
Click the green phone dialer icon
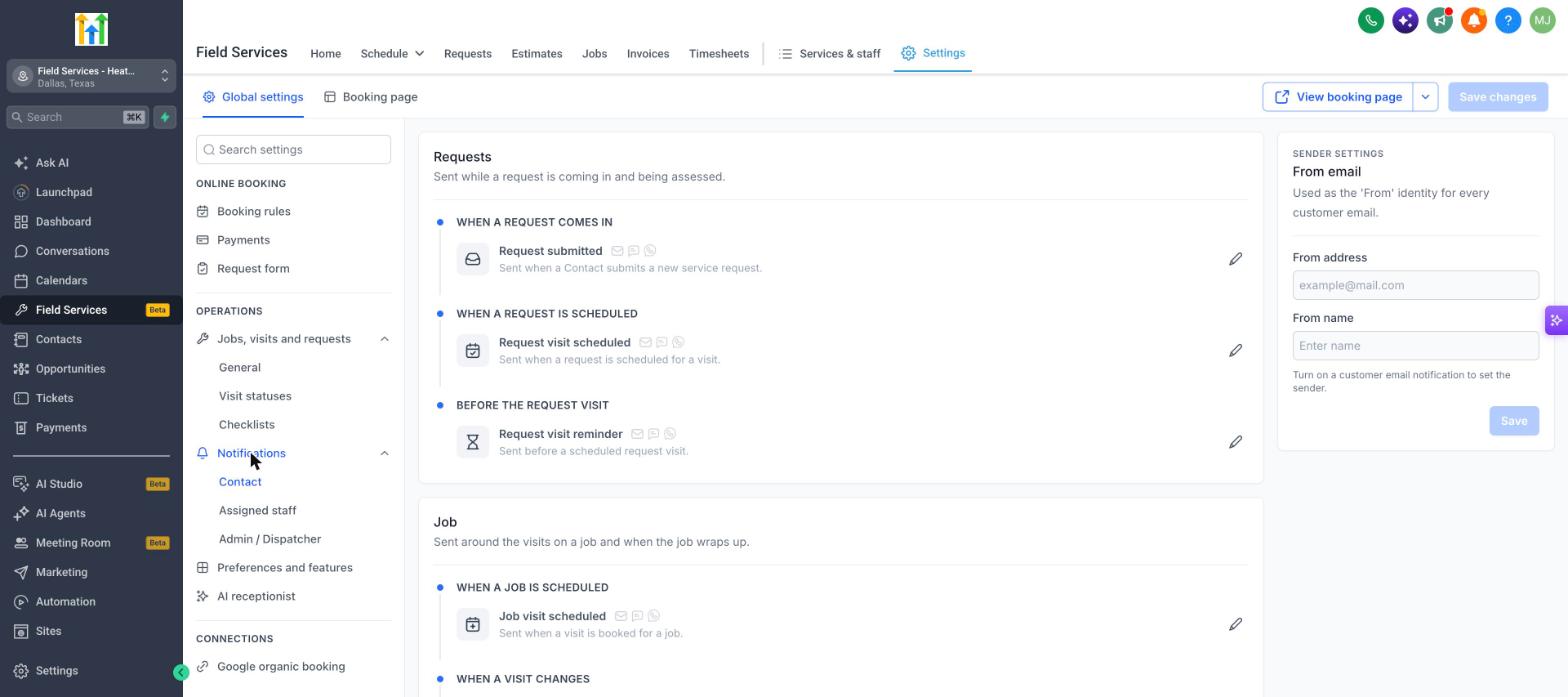(1371, 20)
